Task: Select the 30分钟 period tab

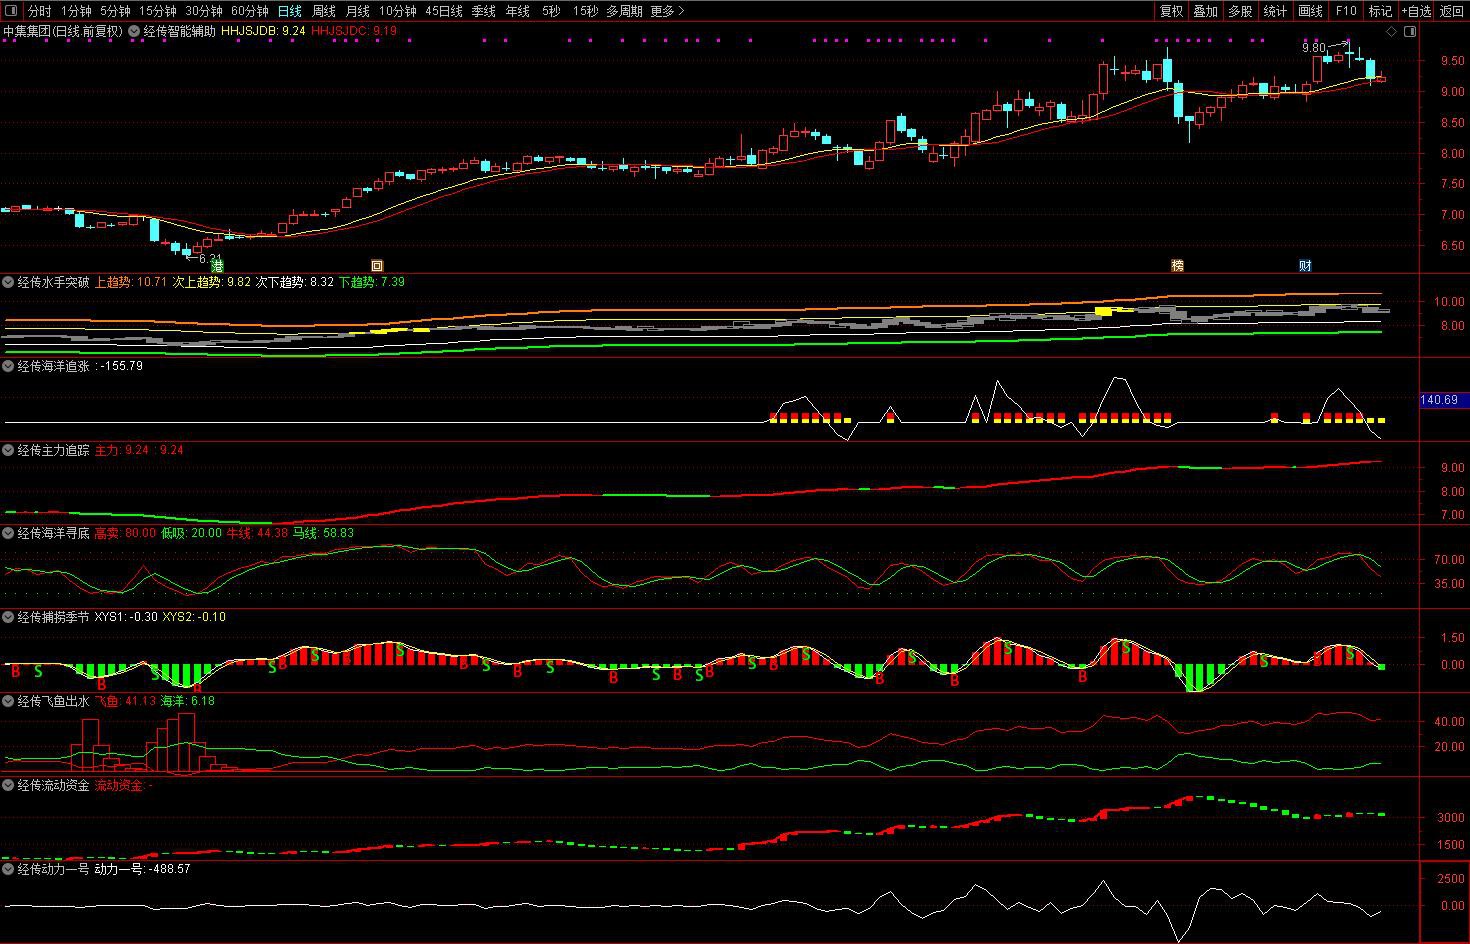Action: coord(204,11)
